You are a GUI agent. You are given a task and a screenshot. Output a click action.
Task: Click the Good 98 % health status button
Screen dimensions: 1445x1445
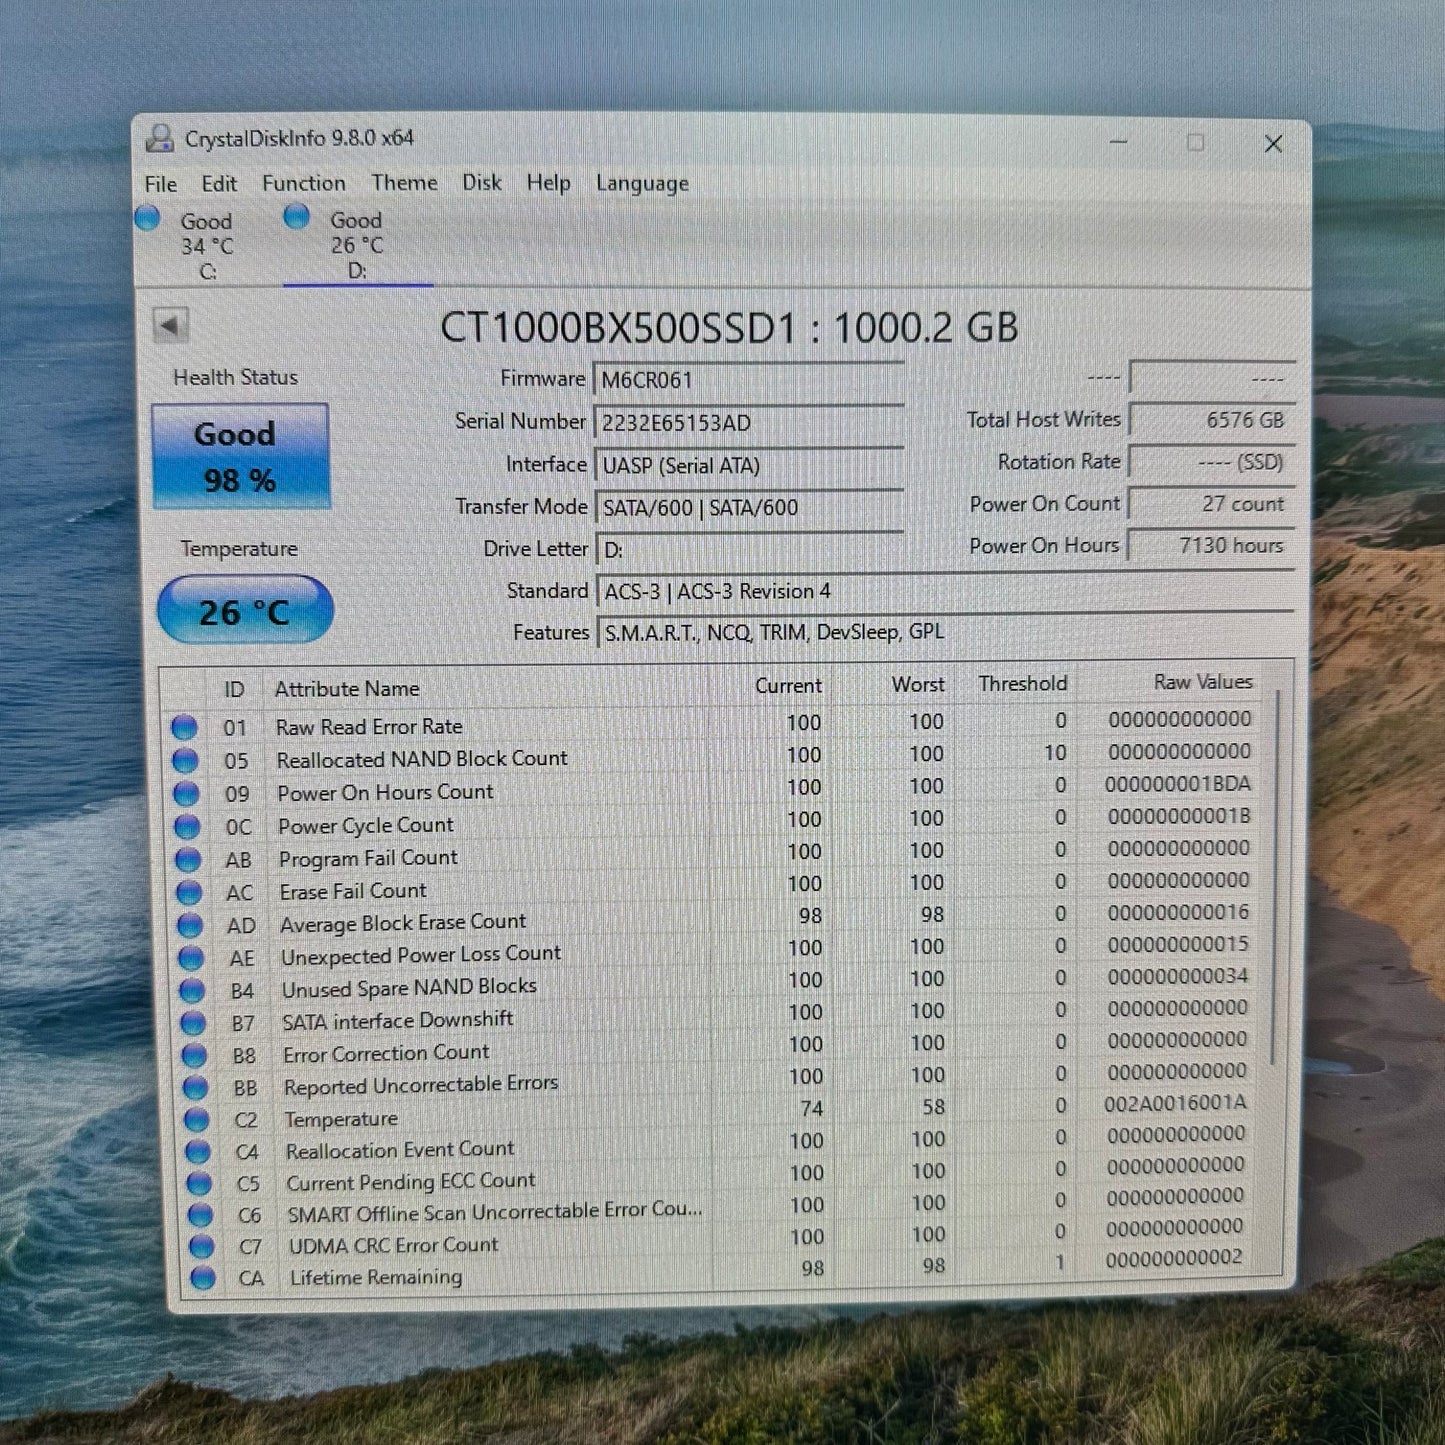click(240, 456)
